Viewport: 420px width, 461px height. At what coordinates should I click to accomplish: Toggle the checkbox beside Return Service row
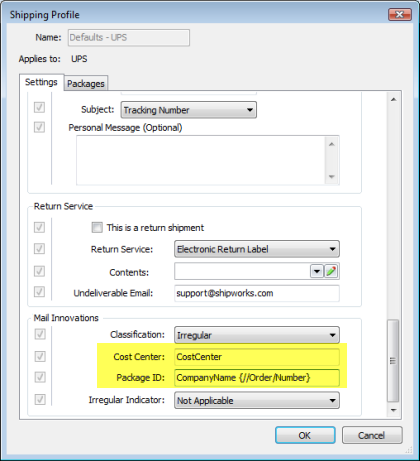point(39,248)
